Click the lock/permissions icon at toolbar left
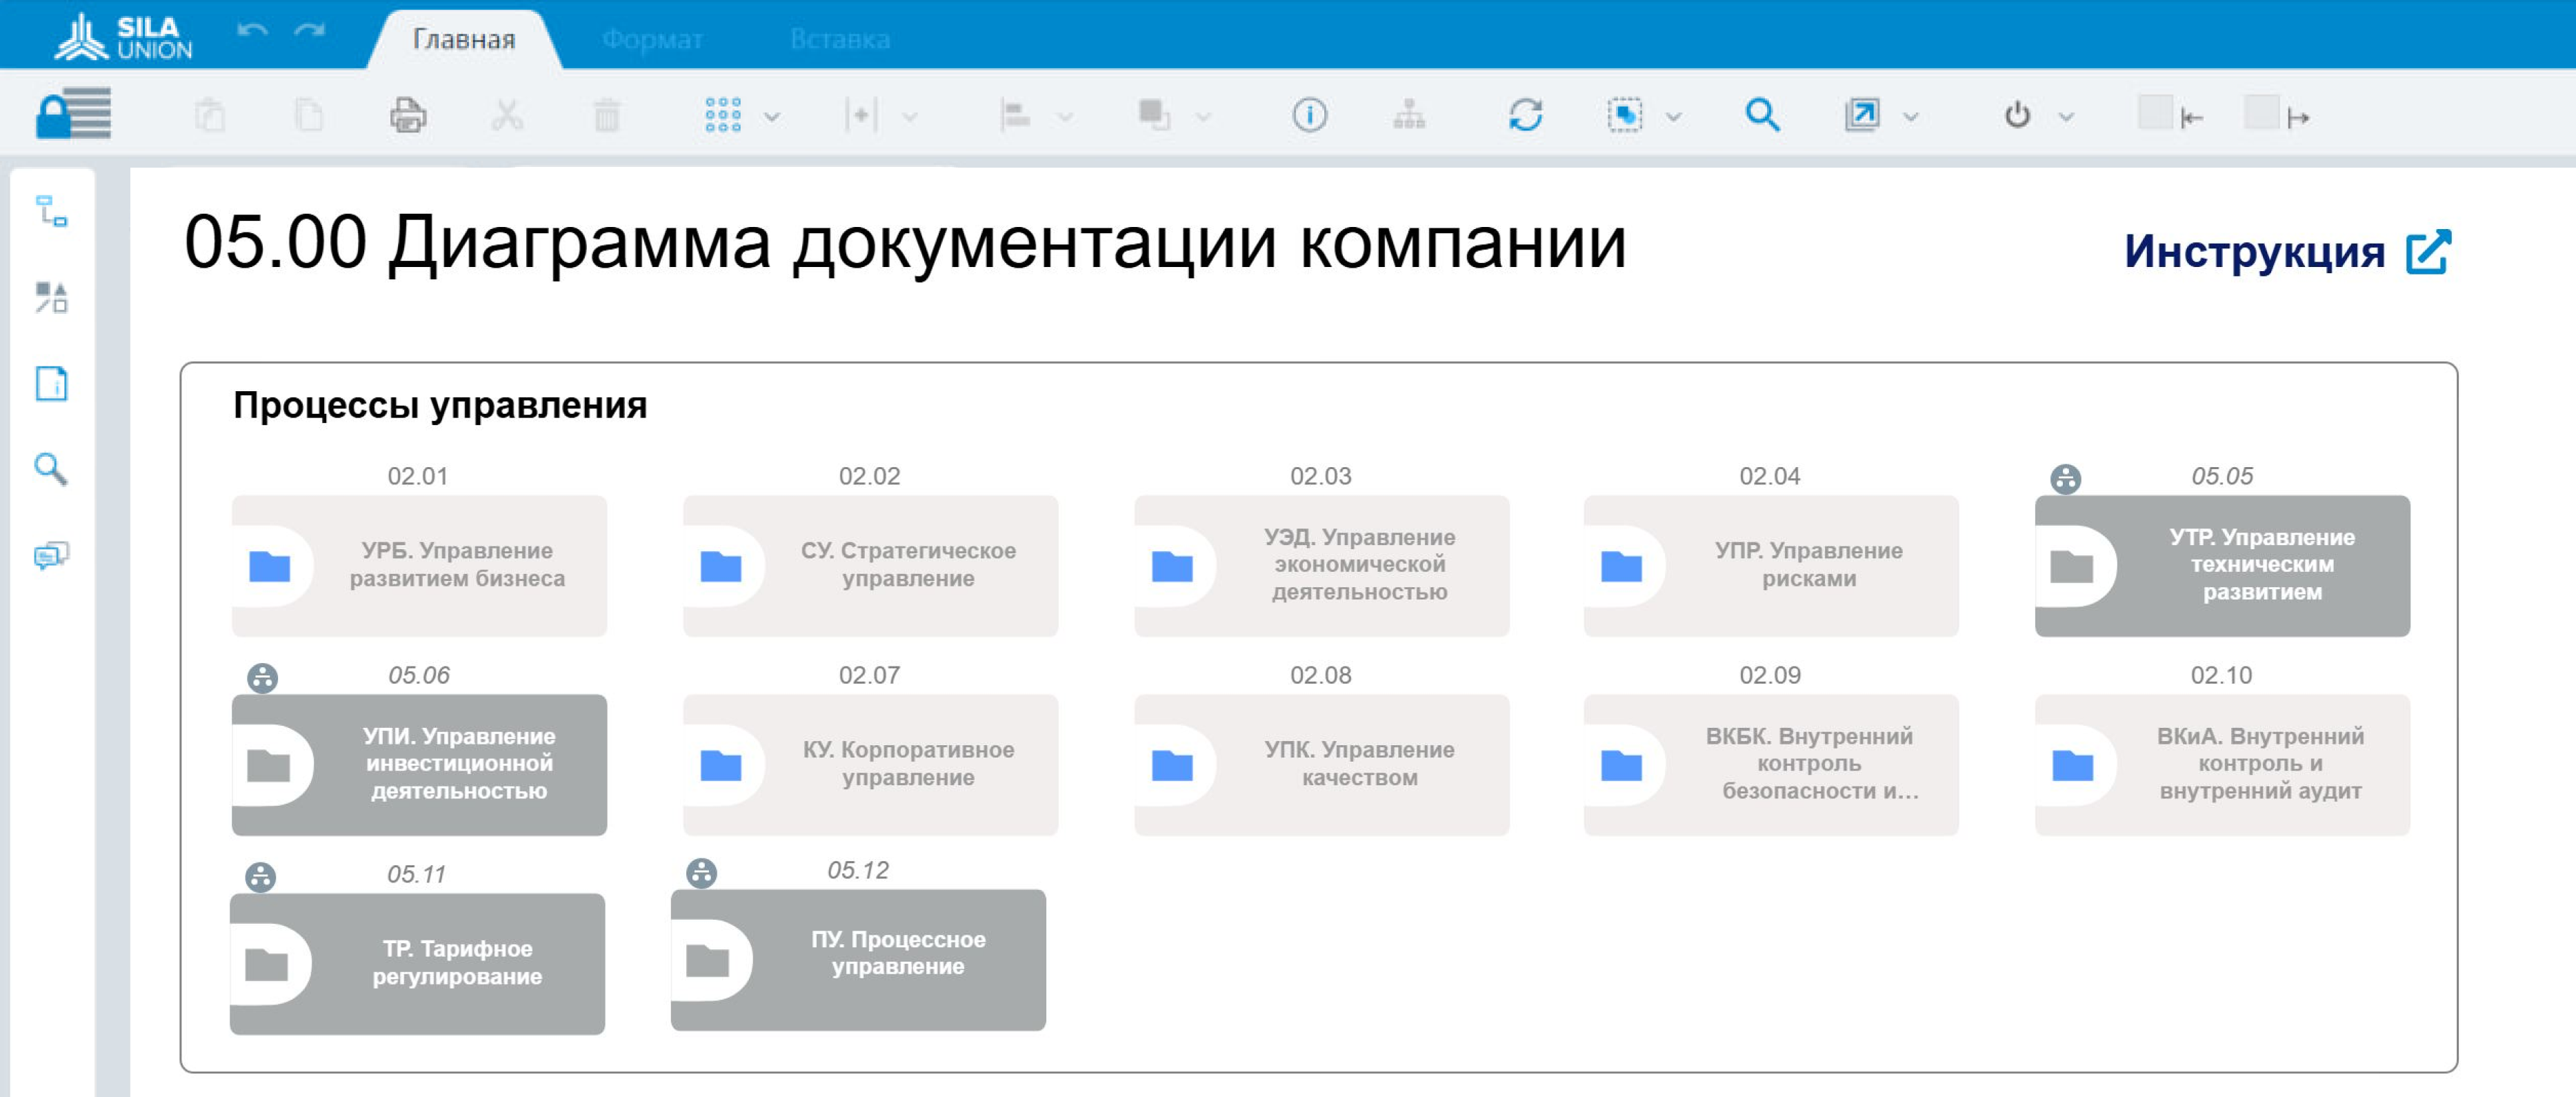The width and height of the screenshot is (2576, 1097). point(75,115)
